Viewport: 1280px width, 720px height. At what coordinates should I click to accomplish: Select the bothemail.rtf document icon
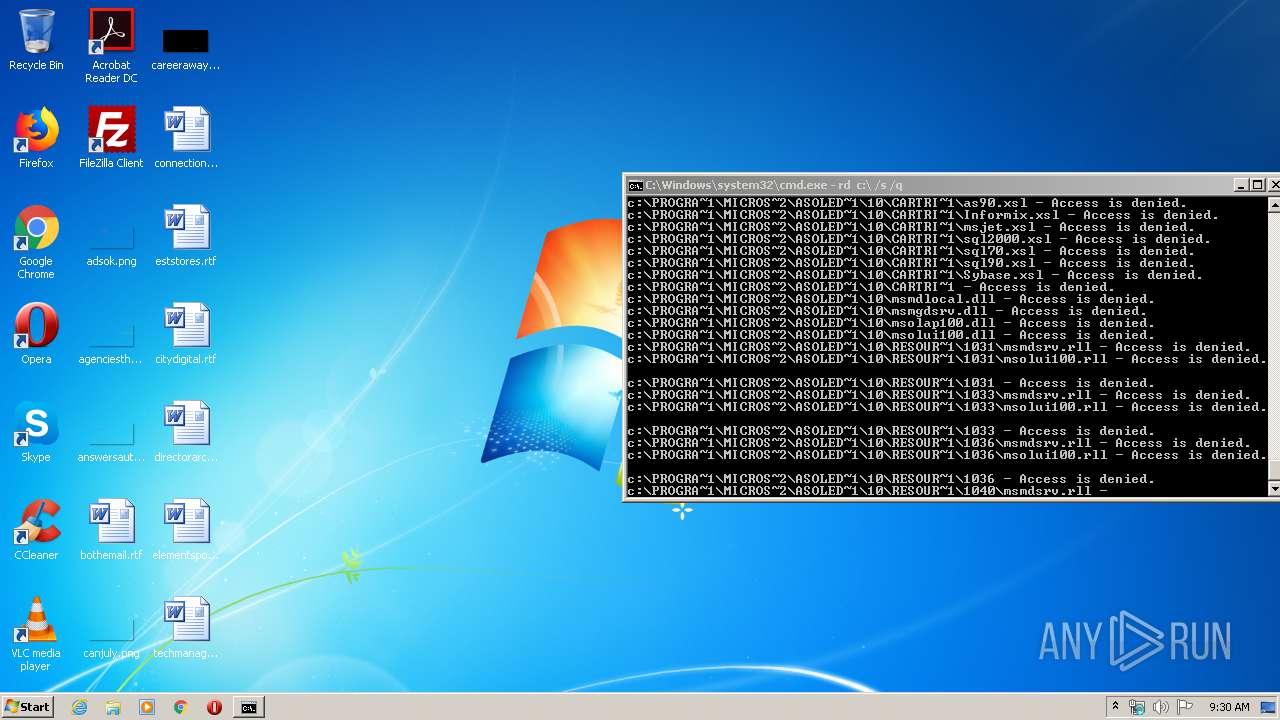[111, 531]
